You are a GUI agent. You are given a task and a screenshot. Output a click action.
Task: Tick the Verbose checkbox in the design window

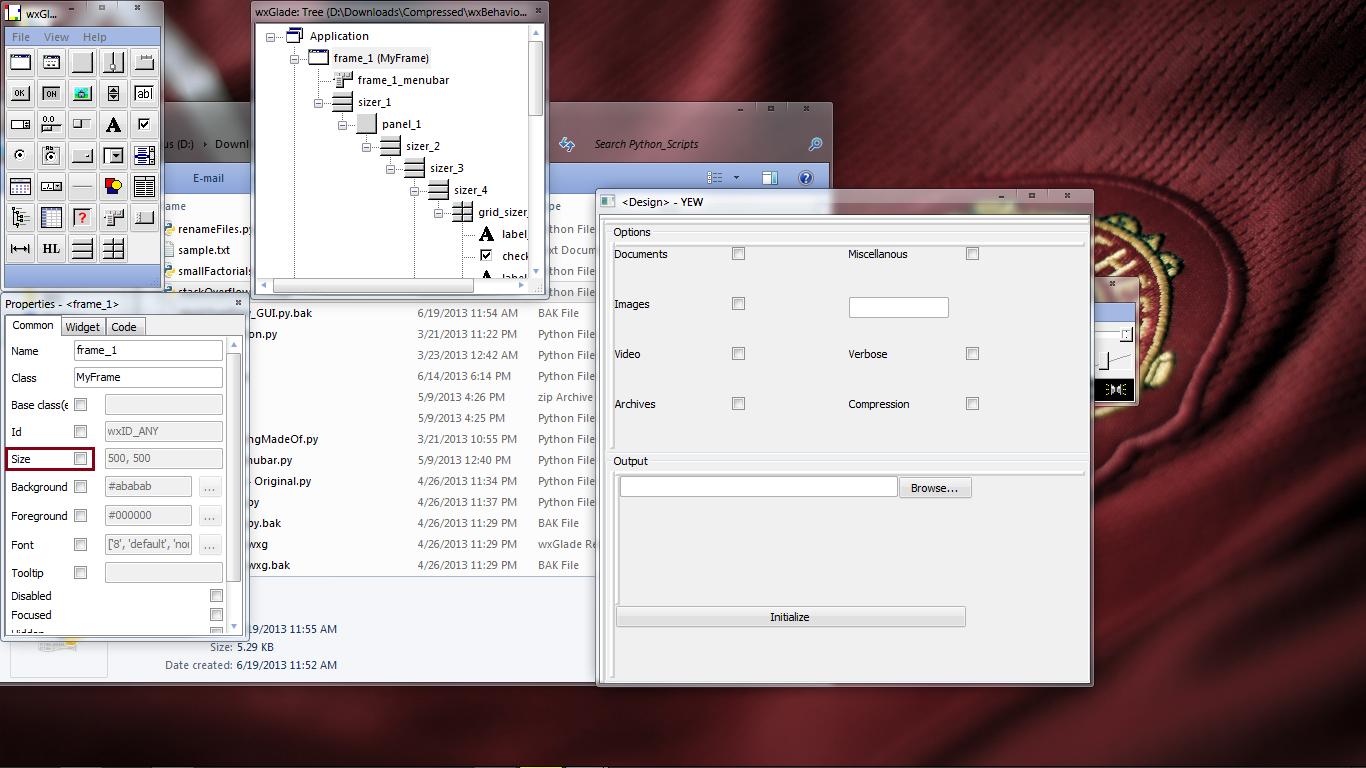tap(972, 354)
